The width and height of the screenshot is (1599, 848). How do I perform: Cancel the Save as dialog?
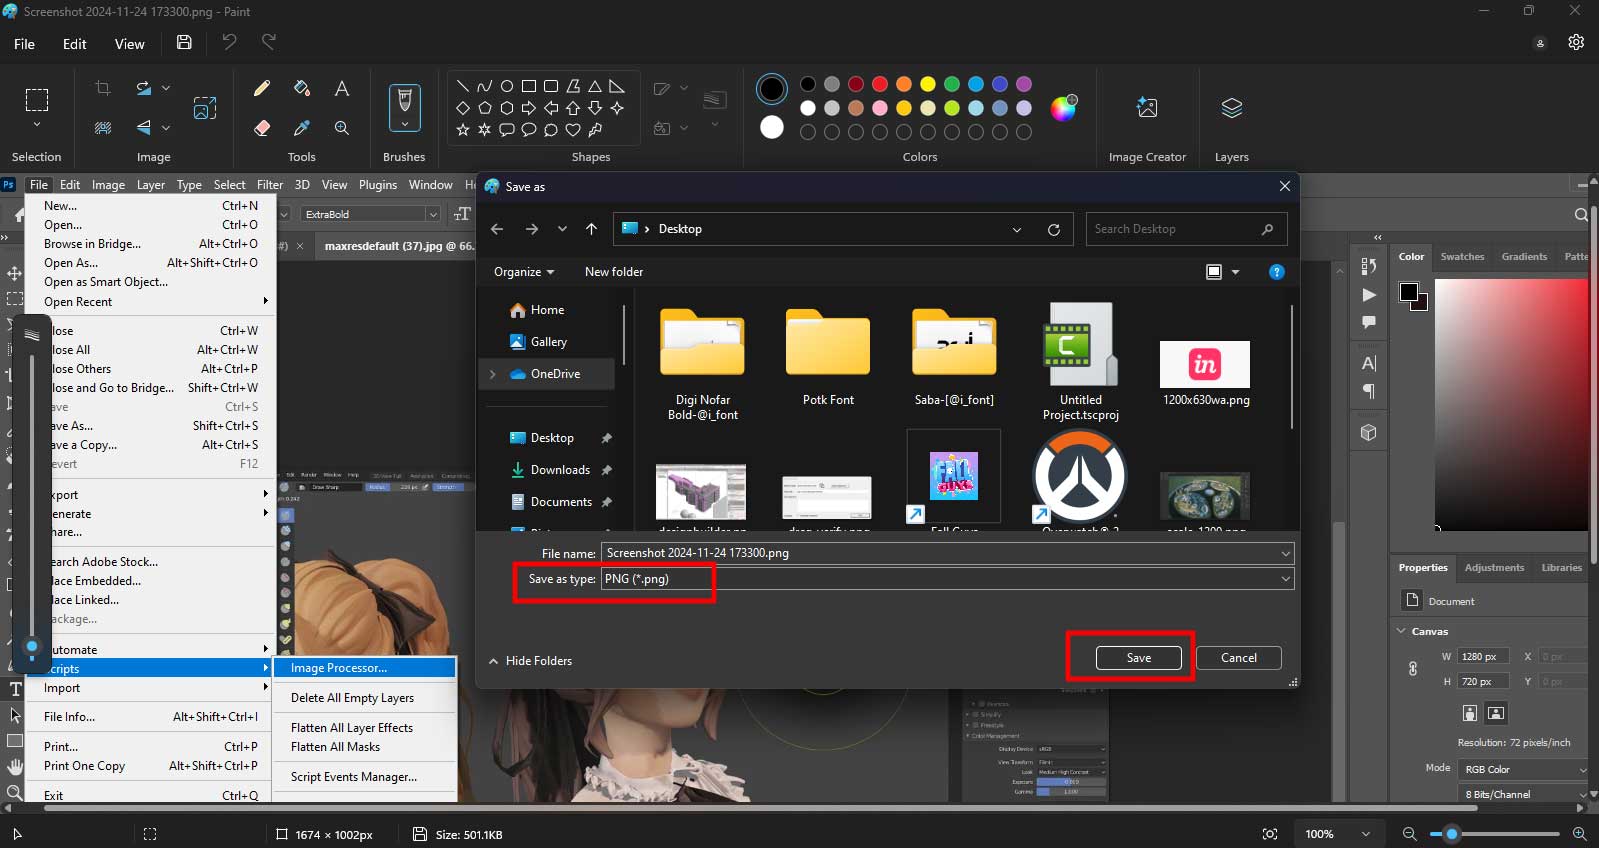pyautogui.click(x=1239, y=658)
